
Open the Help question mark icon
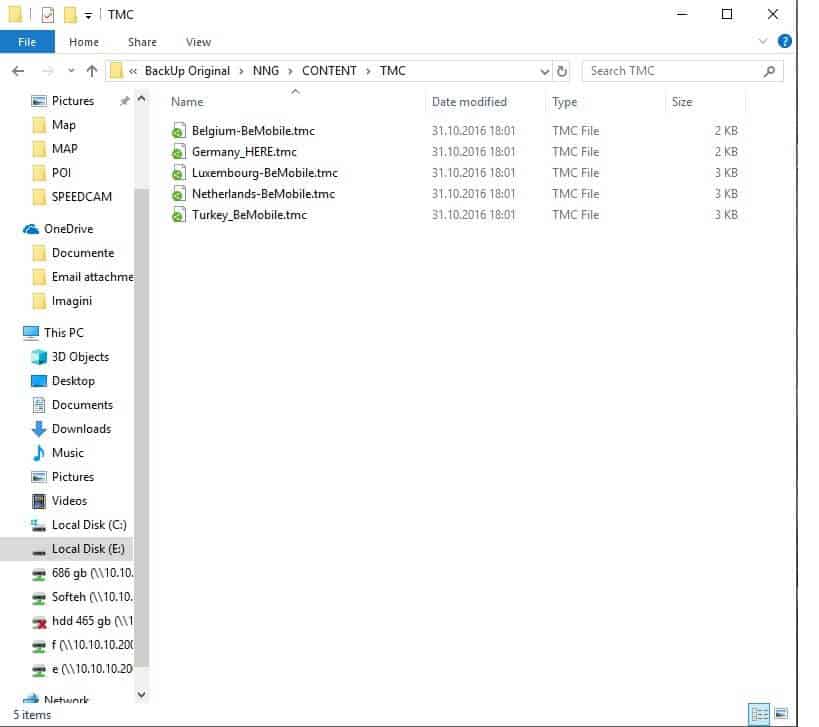coord(785,41)
